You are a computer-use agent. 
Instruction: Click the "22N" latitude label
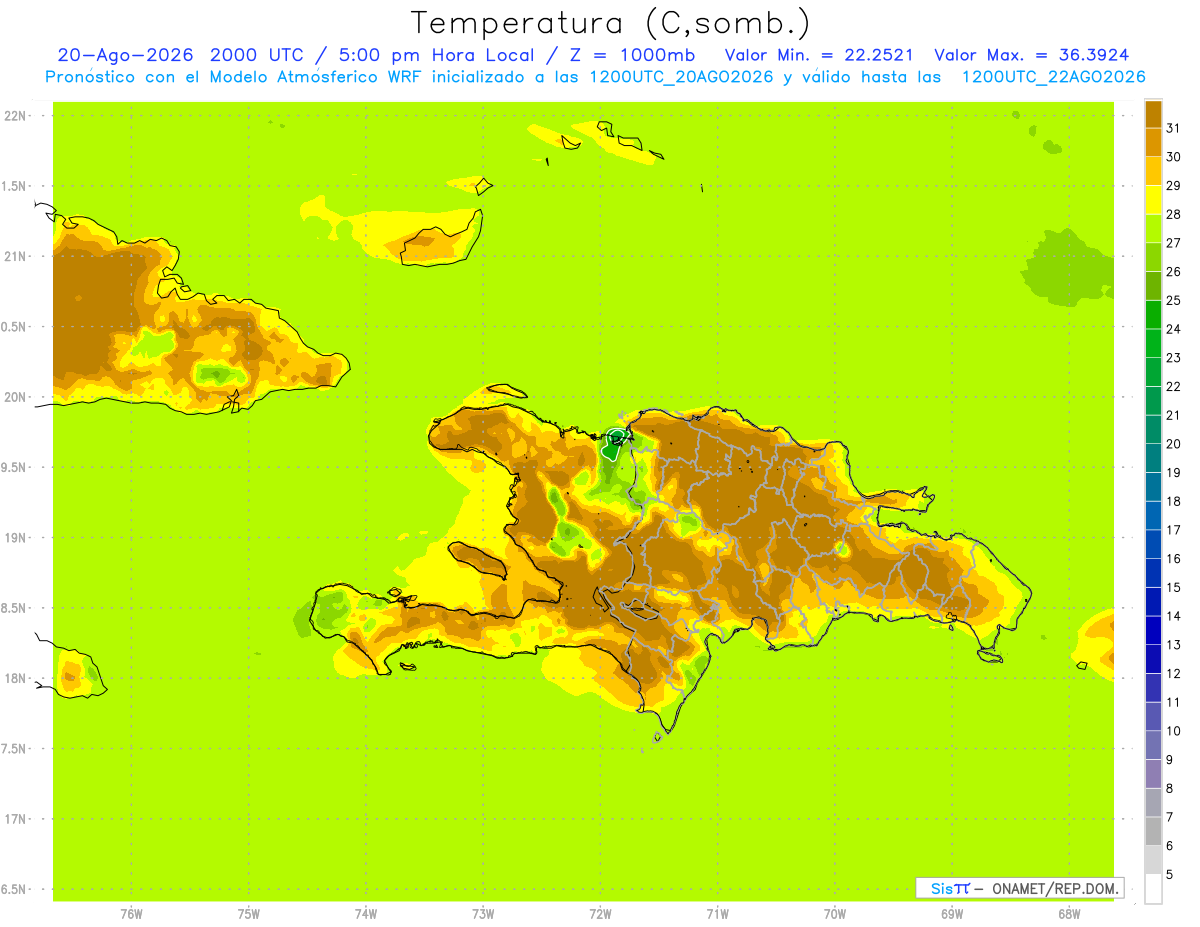click(15, 116)
